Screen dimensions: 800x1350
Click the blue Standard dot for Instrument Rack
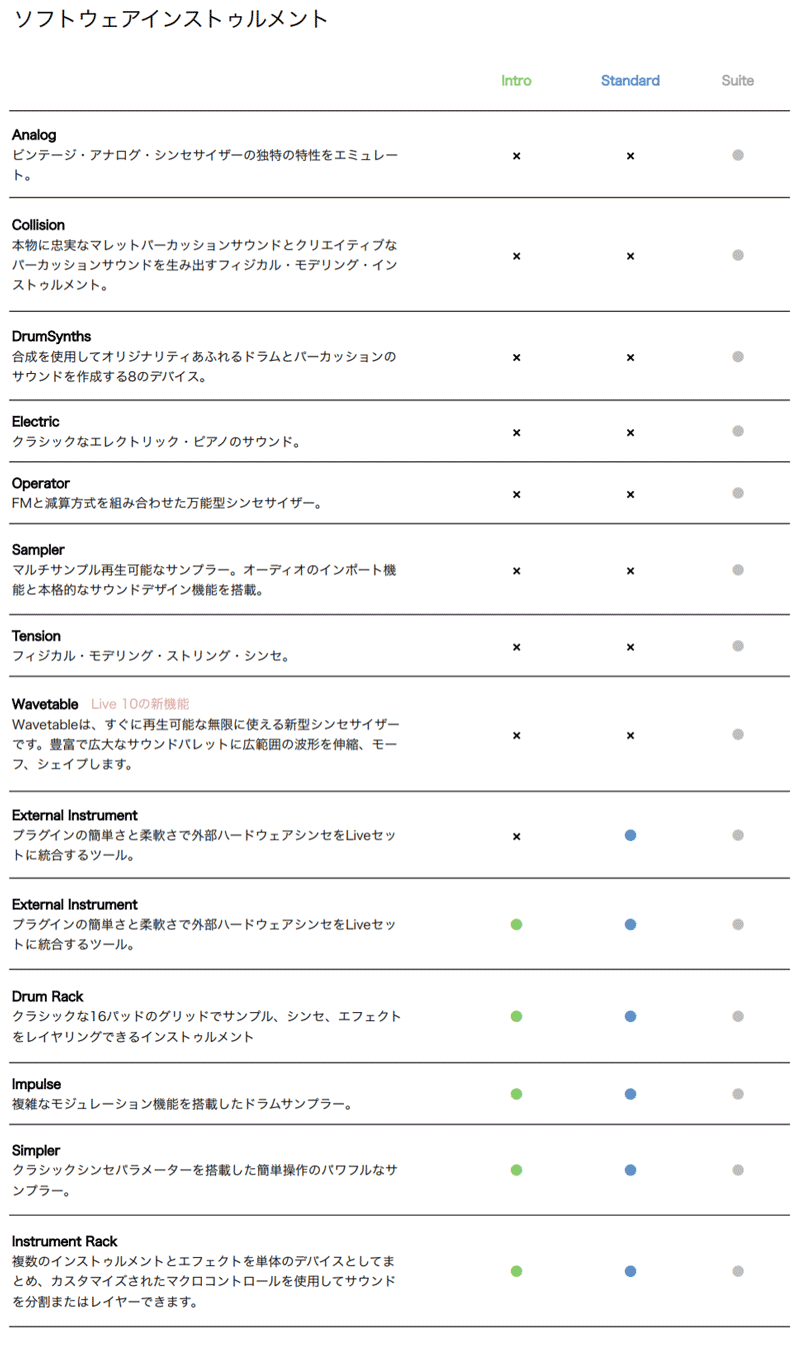630,1271
